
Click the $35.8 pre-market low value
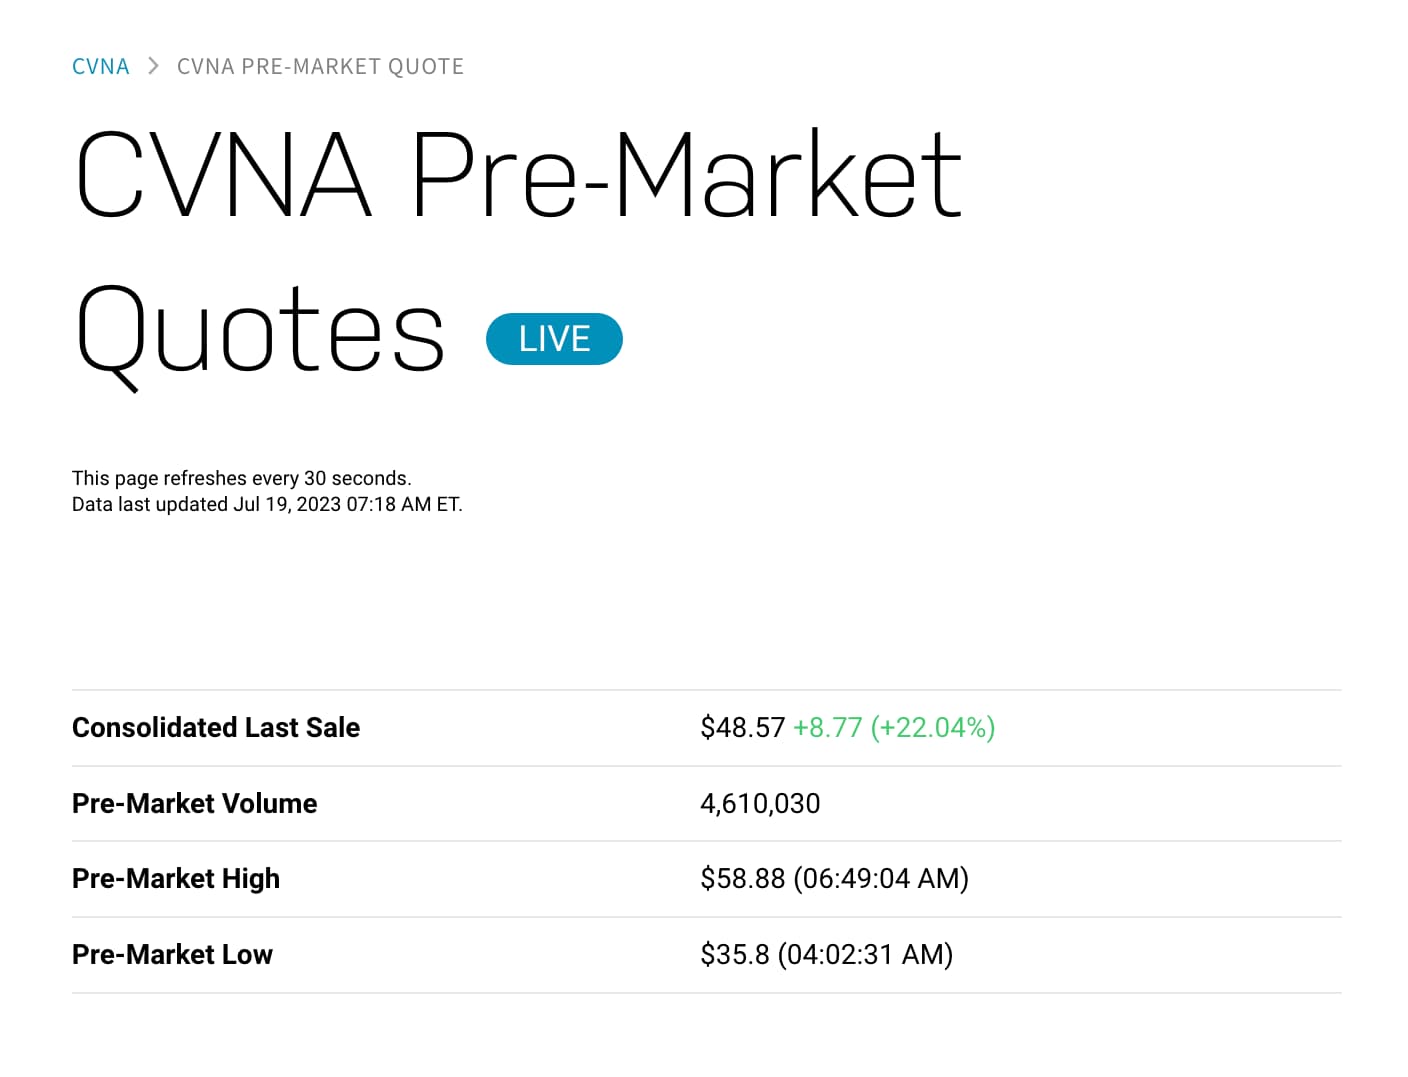[735, 954]
